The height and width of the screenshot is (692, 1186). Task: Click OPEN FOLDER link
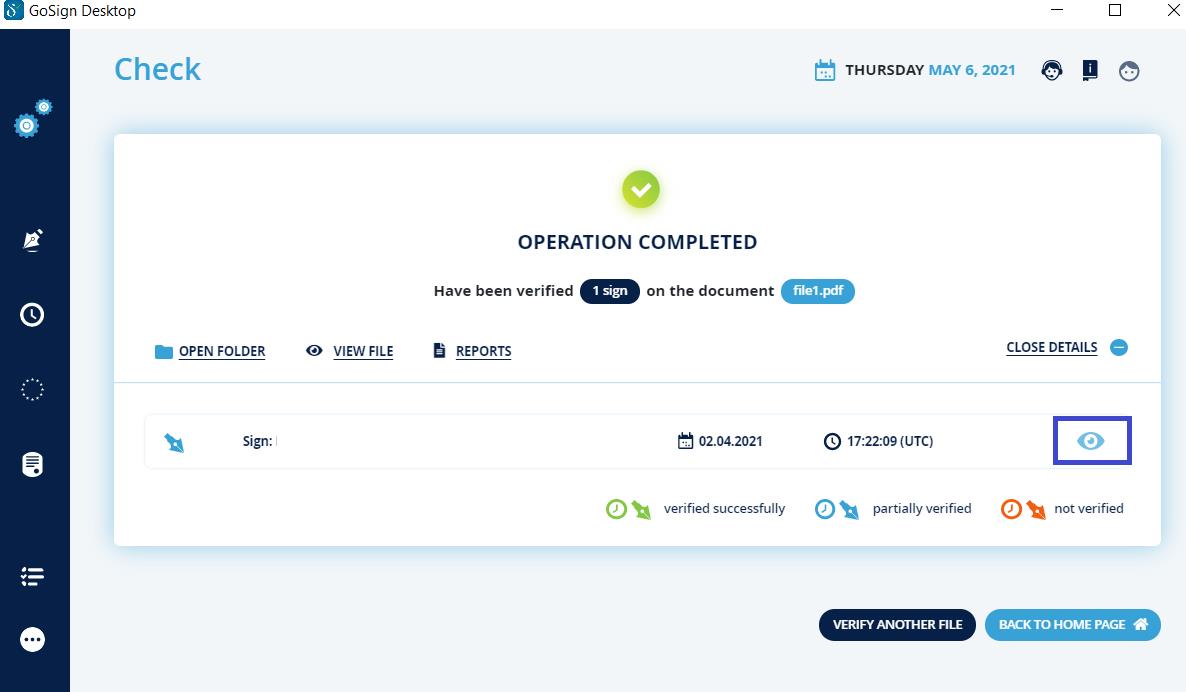click(x=221, y=351)
